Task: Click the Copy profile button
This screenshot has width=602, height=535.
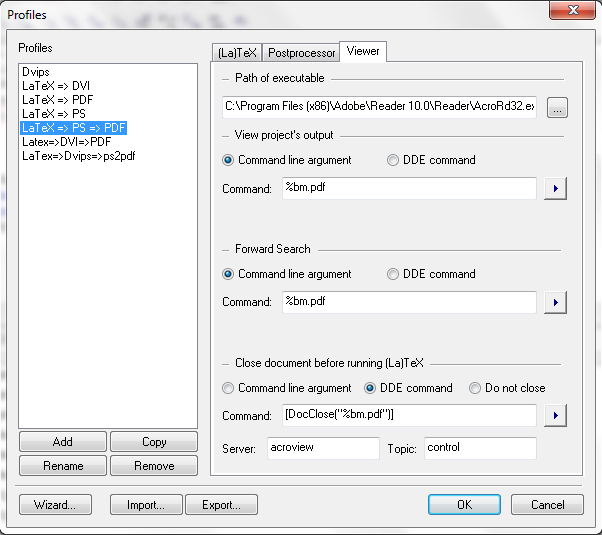Action: click(154, 442)
